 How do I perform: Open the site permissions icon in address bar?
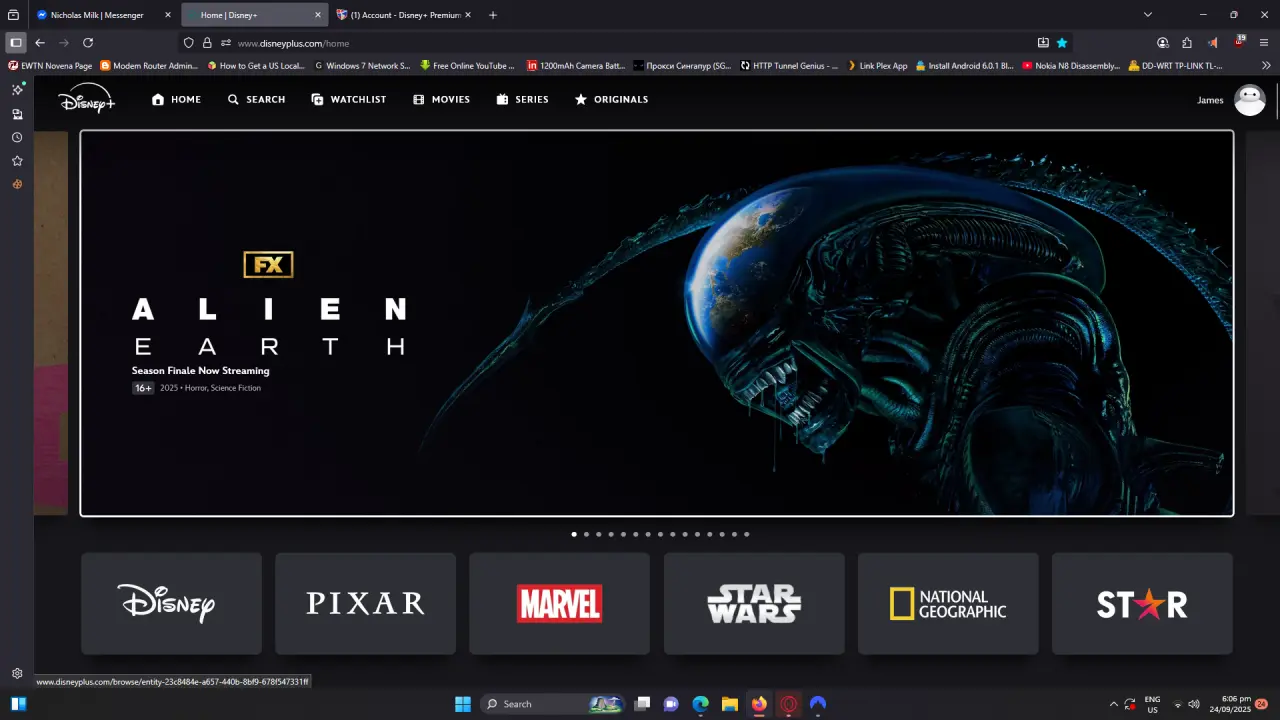point(226,43)
